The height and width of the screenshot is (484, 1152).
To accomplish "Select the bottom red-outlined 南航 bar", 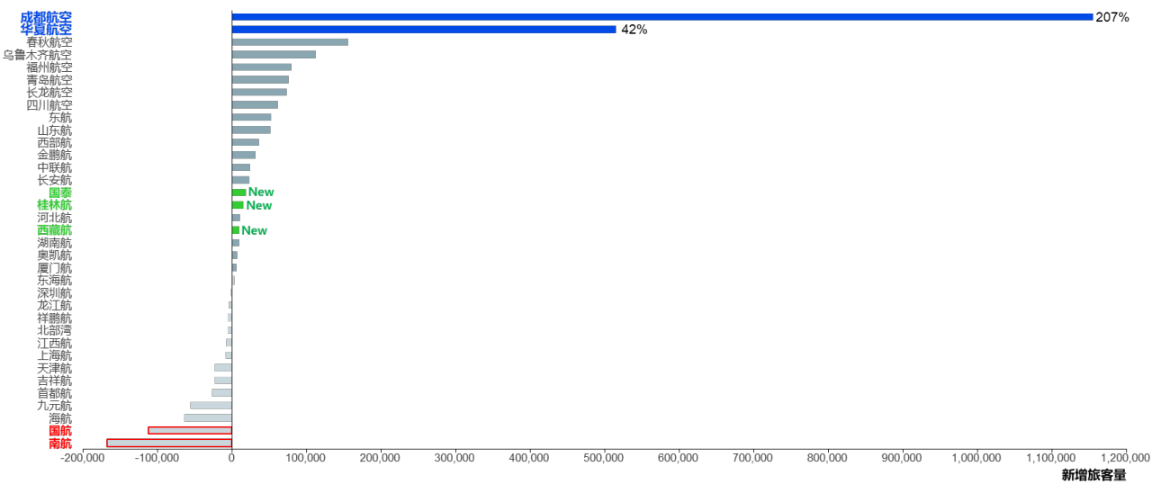I will 169,443.
